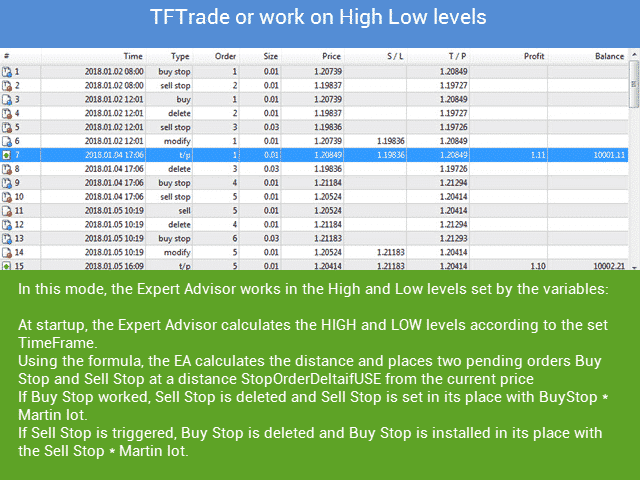The width and height of the screenshot is (640, 480).
Task: Select row 14 modify order at 1.20524
Action: (x=300, y=253)
